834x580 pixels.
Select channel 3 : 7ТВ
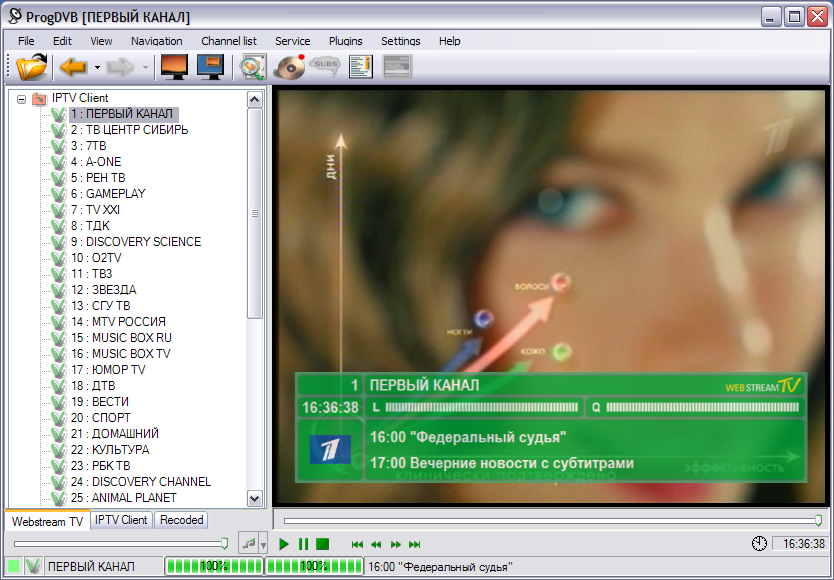[x=88, y=146]
